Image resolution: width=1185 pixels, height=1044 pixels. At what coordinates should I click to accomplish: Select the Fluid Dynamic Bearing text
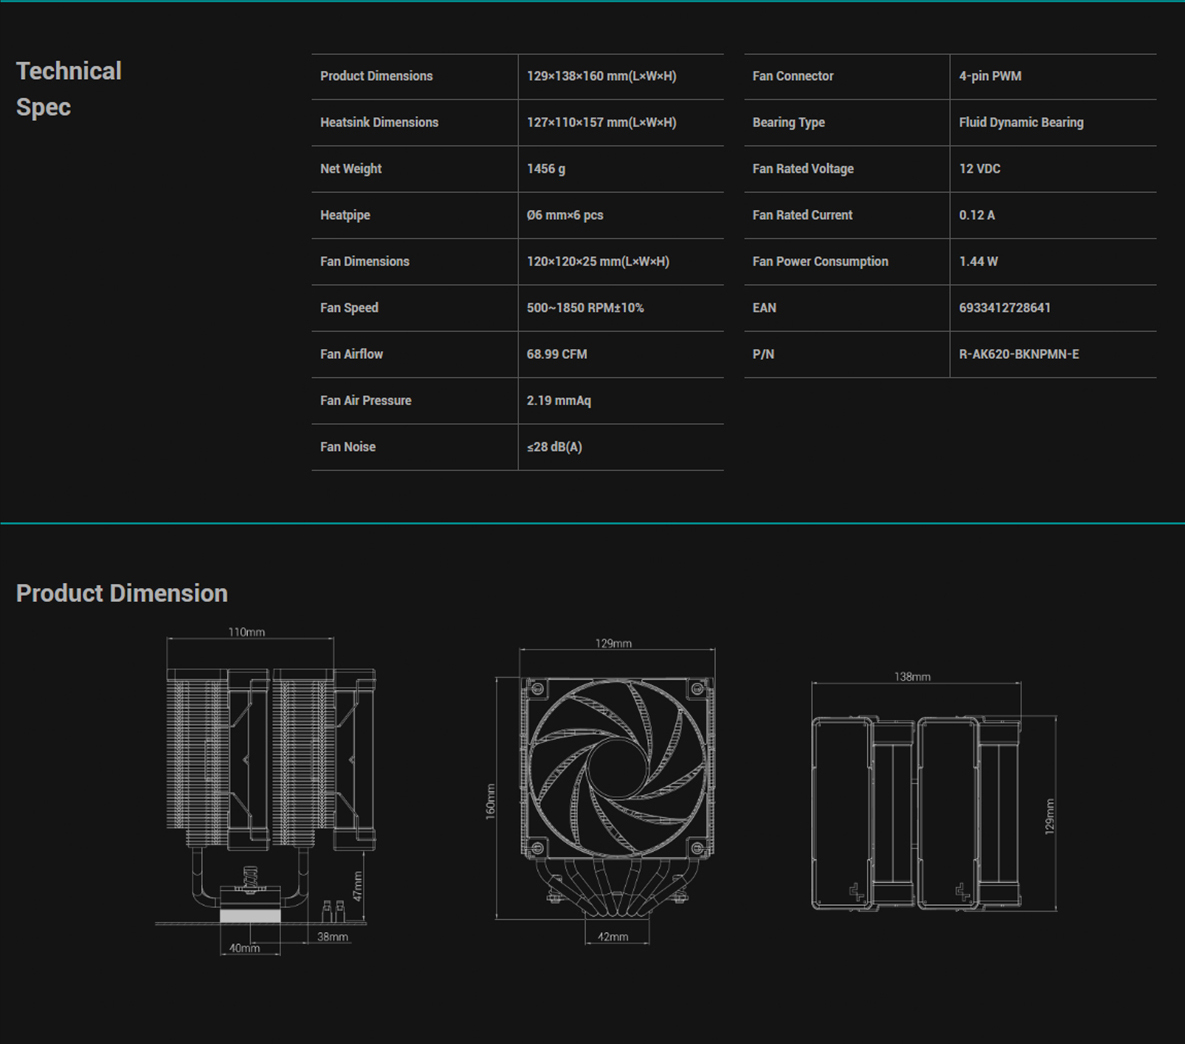pyautogui.click(x=1021, y=122)
